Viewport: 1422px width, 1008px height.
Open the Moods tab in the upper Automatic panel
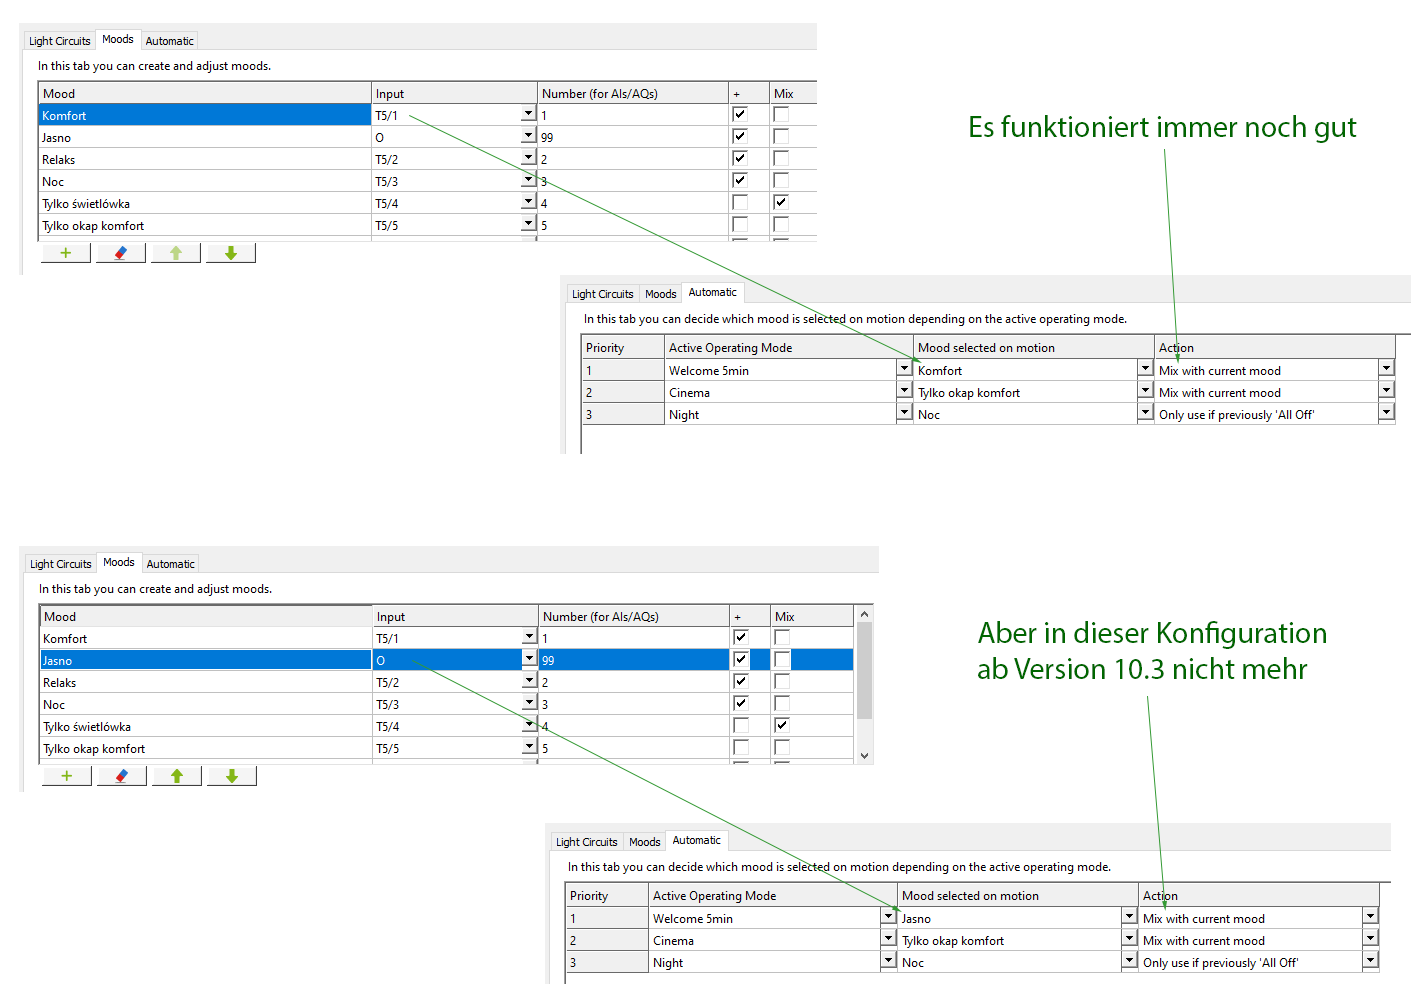pos(661,294)
